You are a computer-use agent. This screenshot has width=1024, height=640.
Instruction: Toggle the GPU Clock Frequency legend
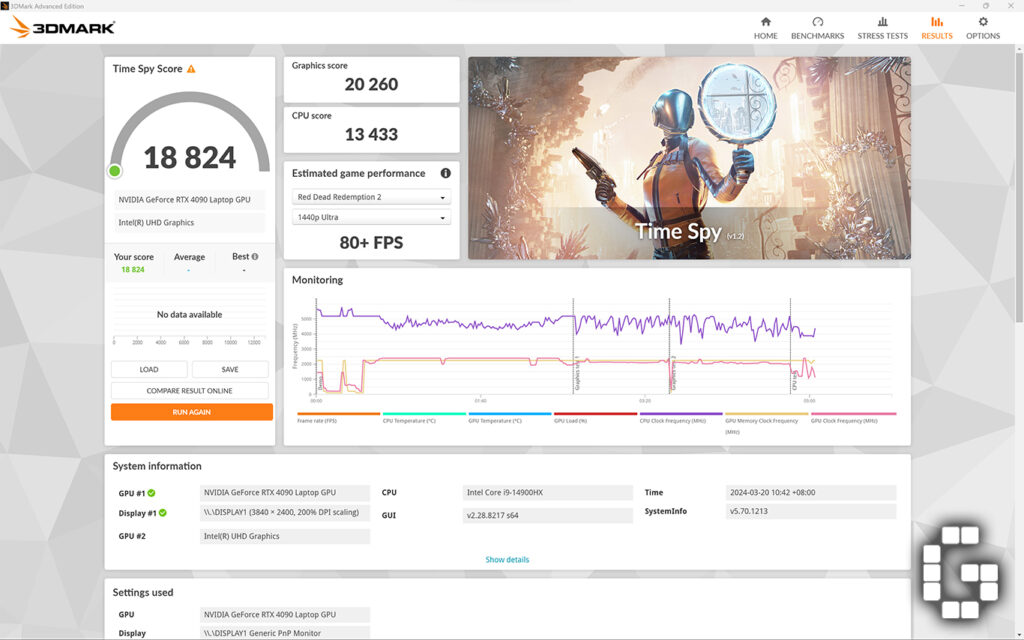tap(853, 418)
